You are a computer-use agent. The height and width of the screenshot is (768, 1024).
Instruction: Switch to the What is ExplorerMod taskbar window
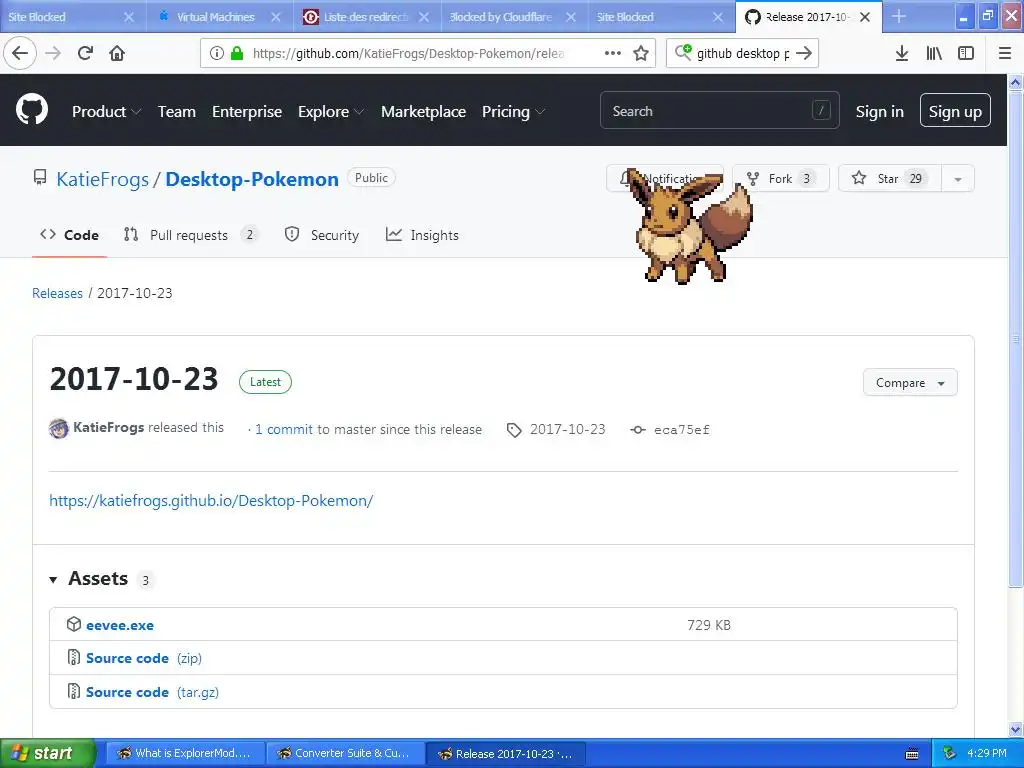tap(185, 753)
